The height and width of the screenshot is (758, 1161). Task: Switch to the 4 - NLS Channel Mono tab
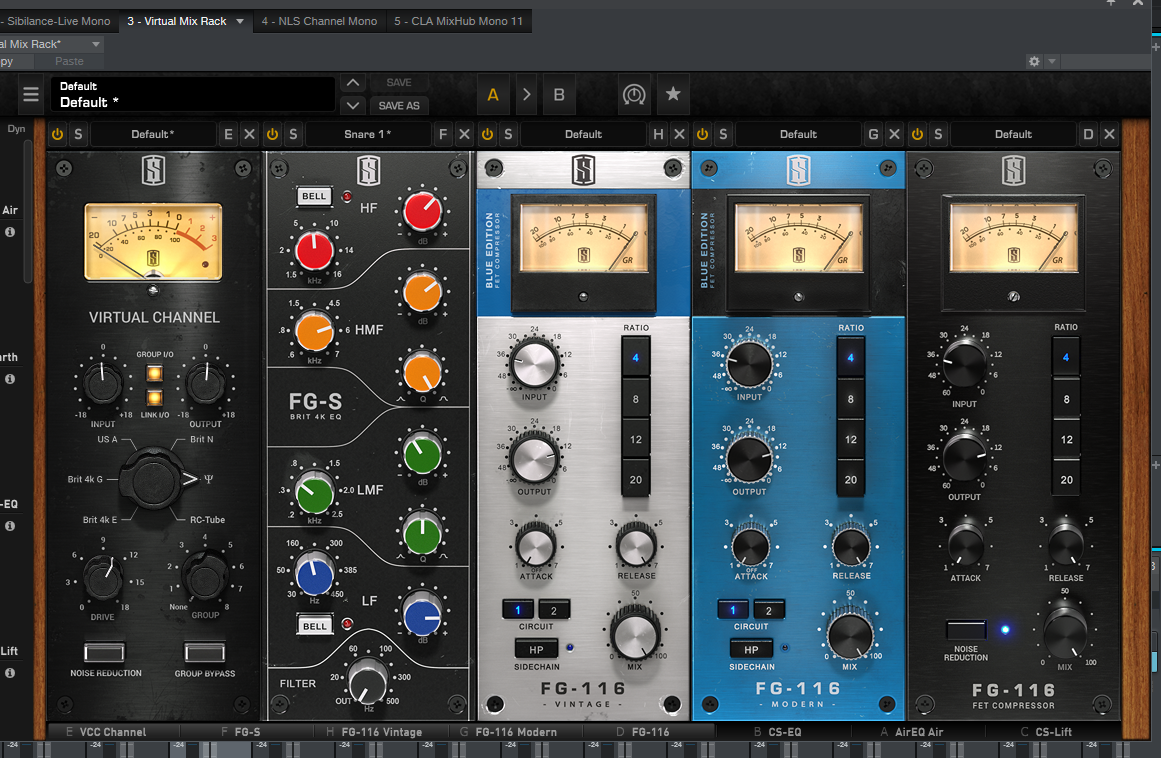[319, 21]
